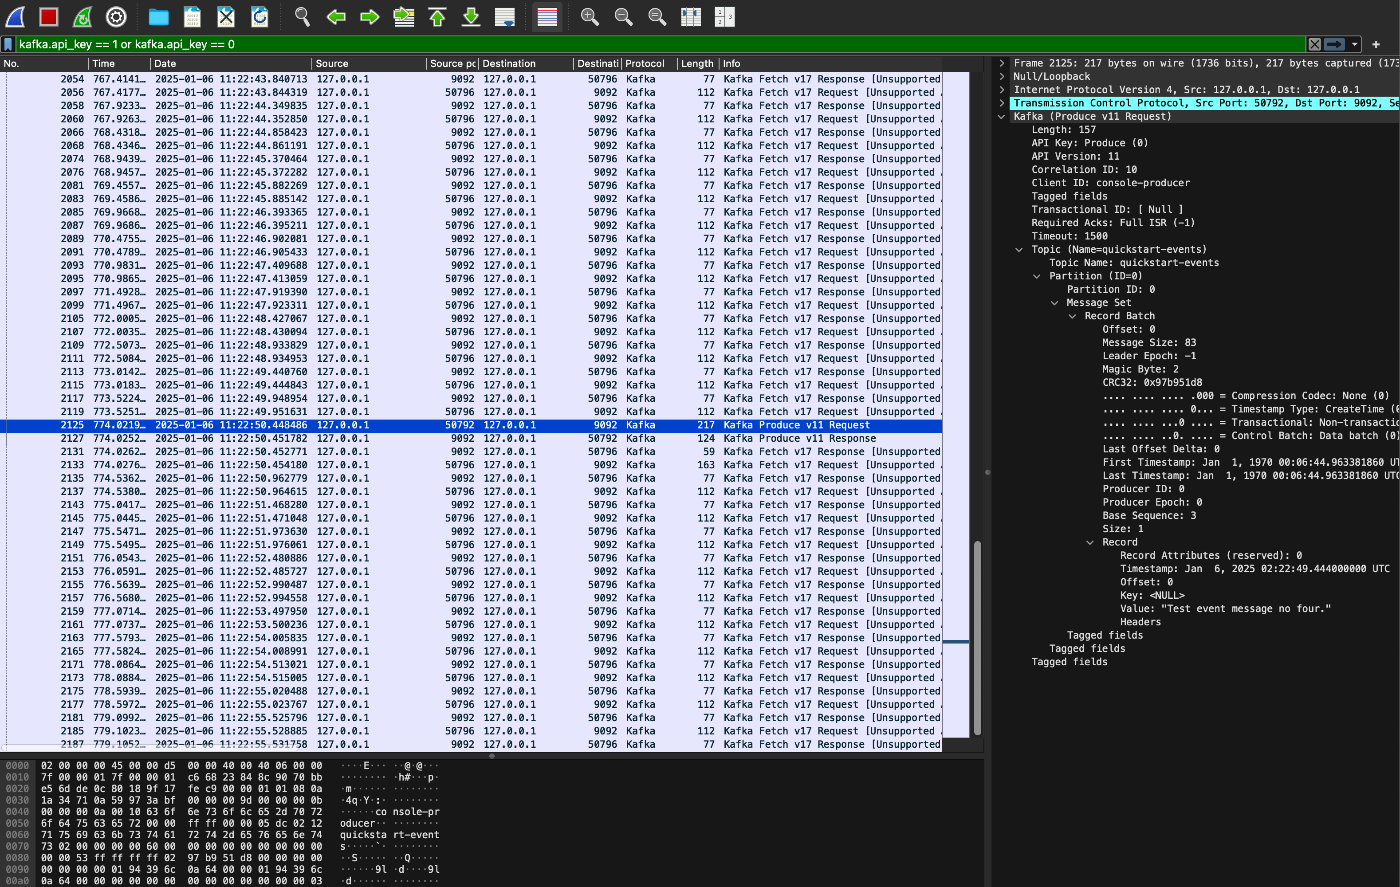Select packet number 2133 row
Viewport: 1400px width, 887px height.
tap(471, 465)
